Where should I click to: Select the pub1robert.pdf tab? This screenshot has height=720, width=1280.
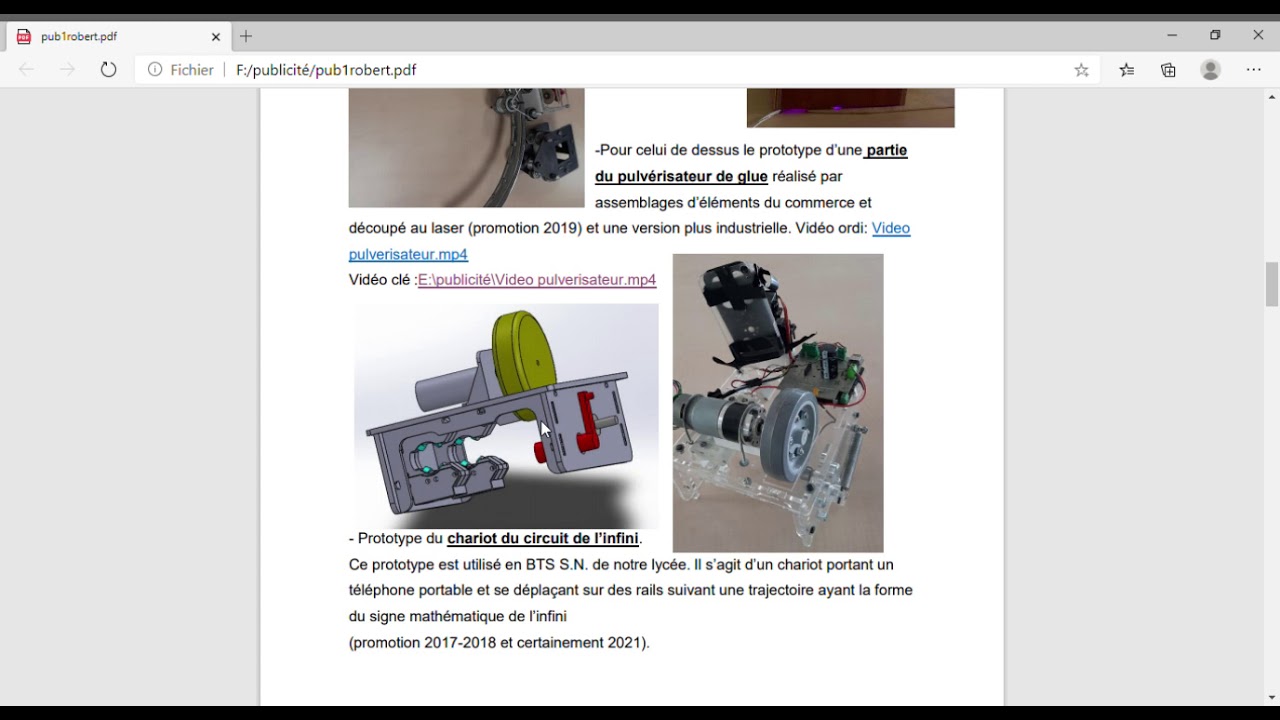click(x=119, y=36)
